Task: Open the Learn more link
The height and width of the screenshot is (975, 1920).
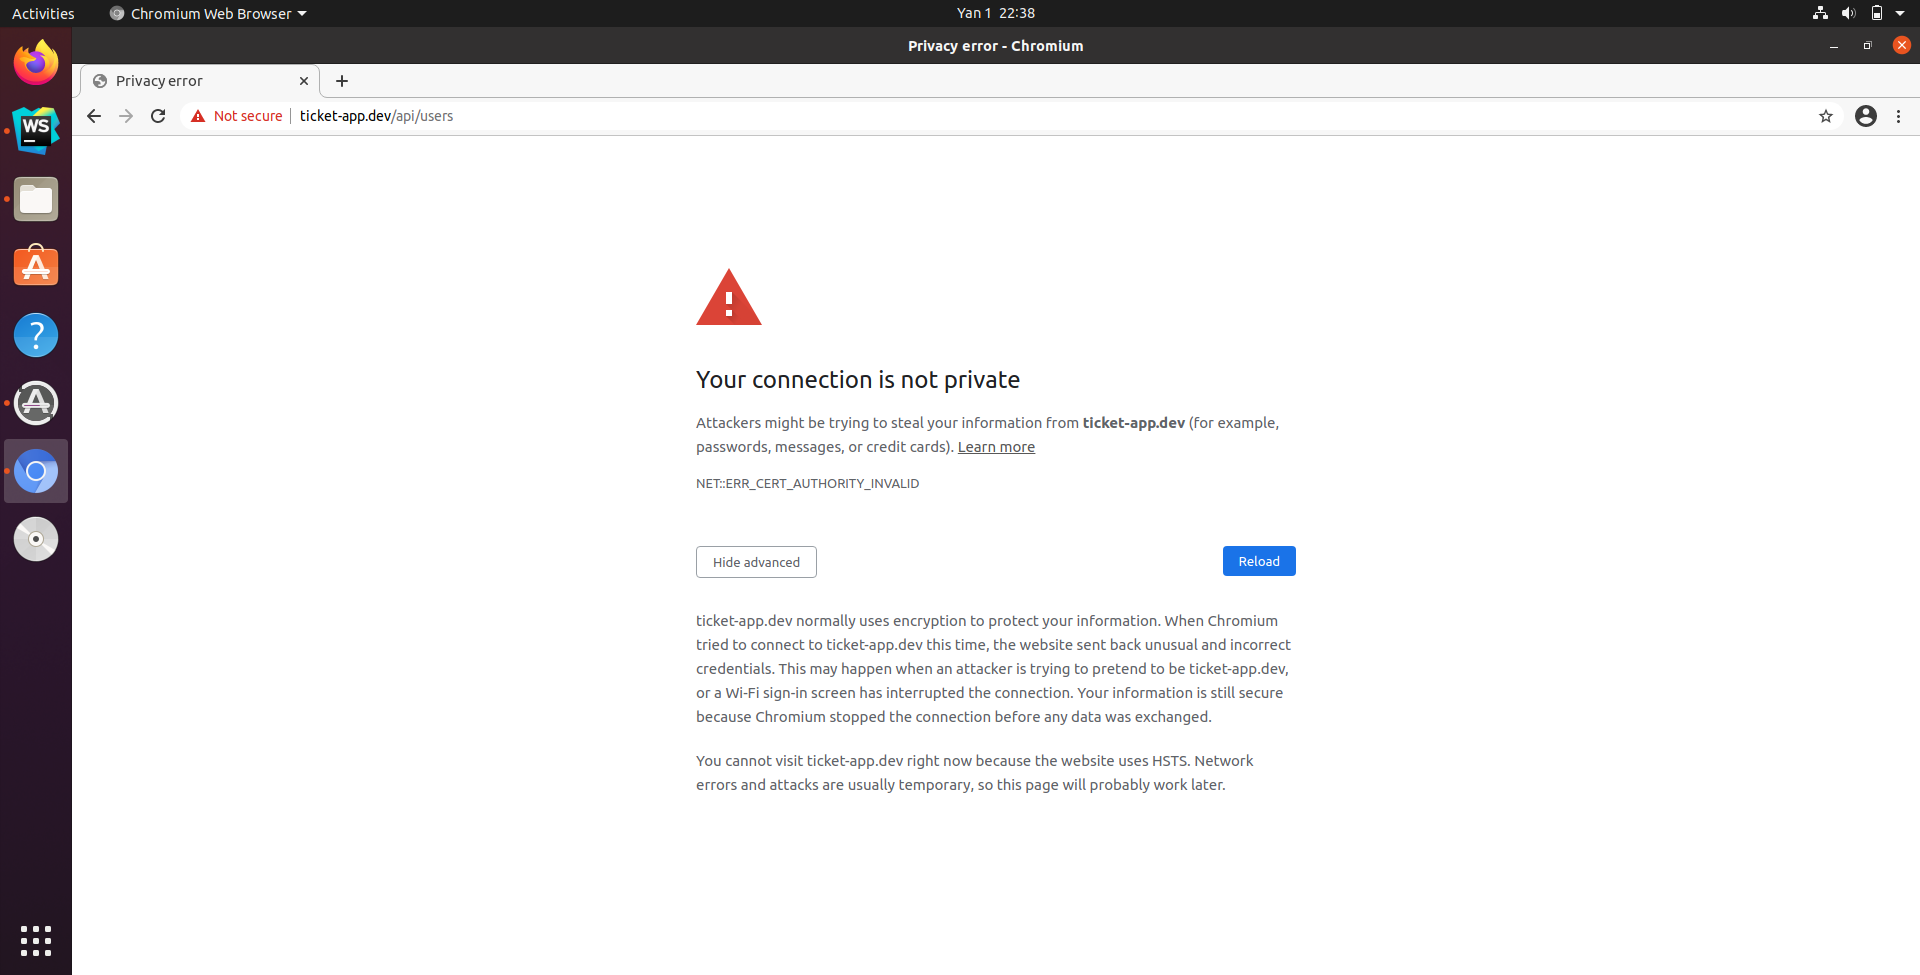Action: point(996,447)
